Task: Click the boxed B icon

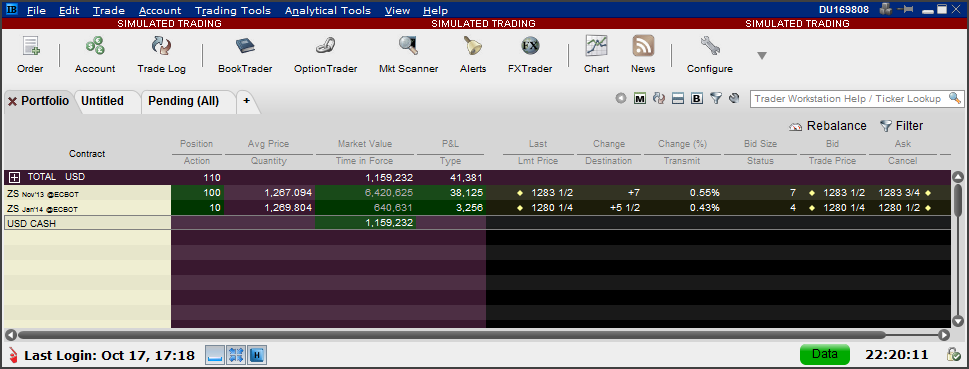Action: [697, 98]
